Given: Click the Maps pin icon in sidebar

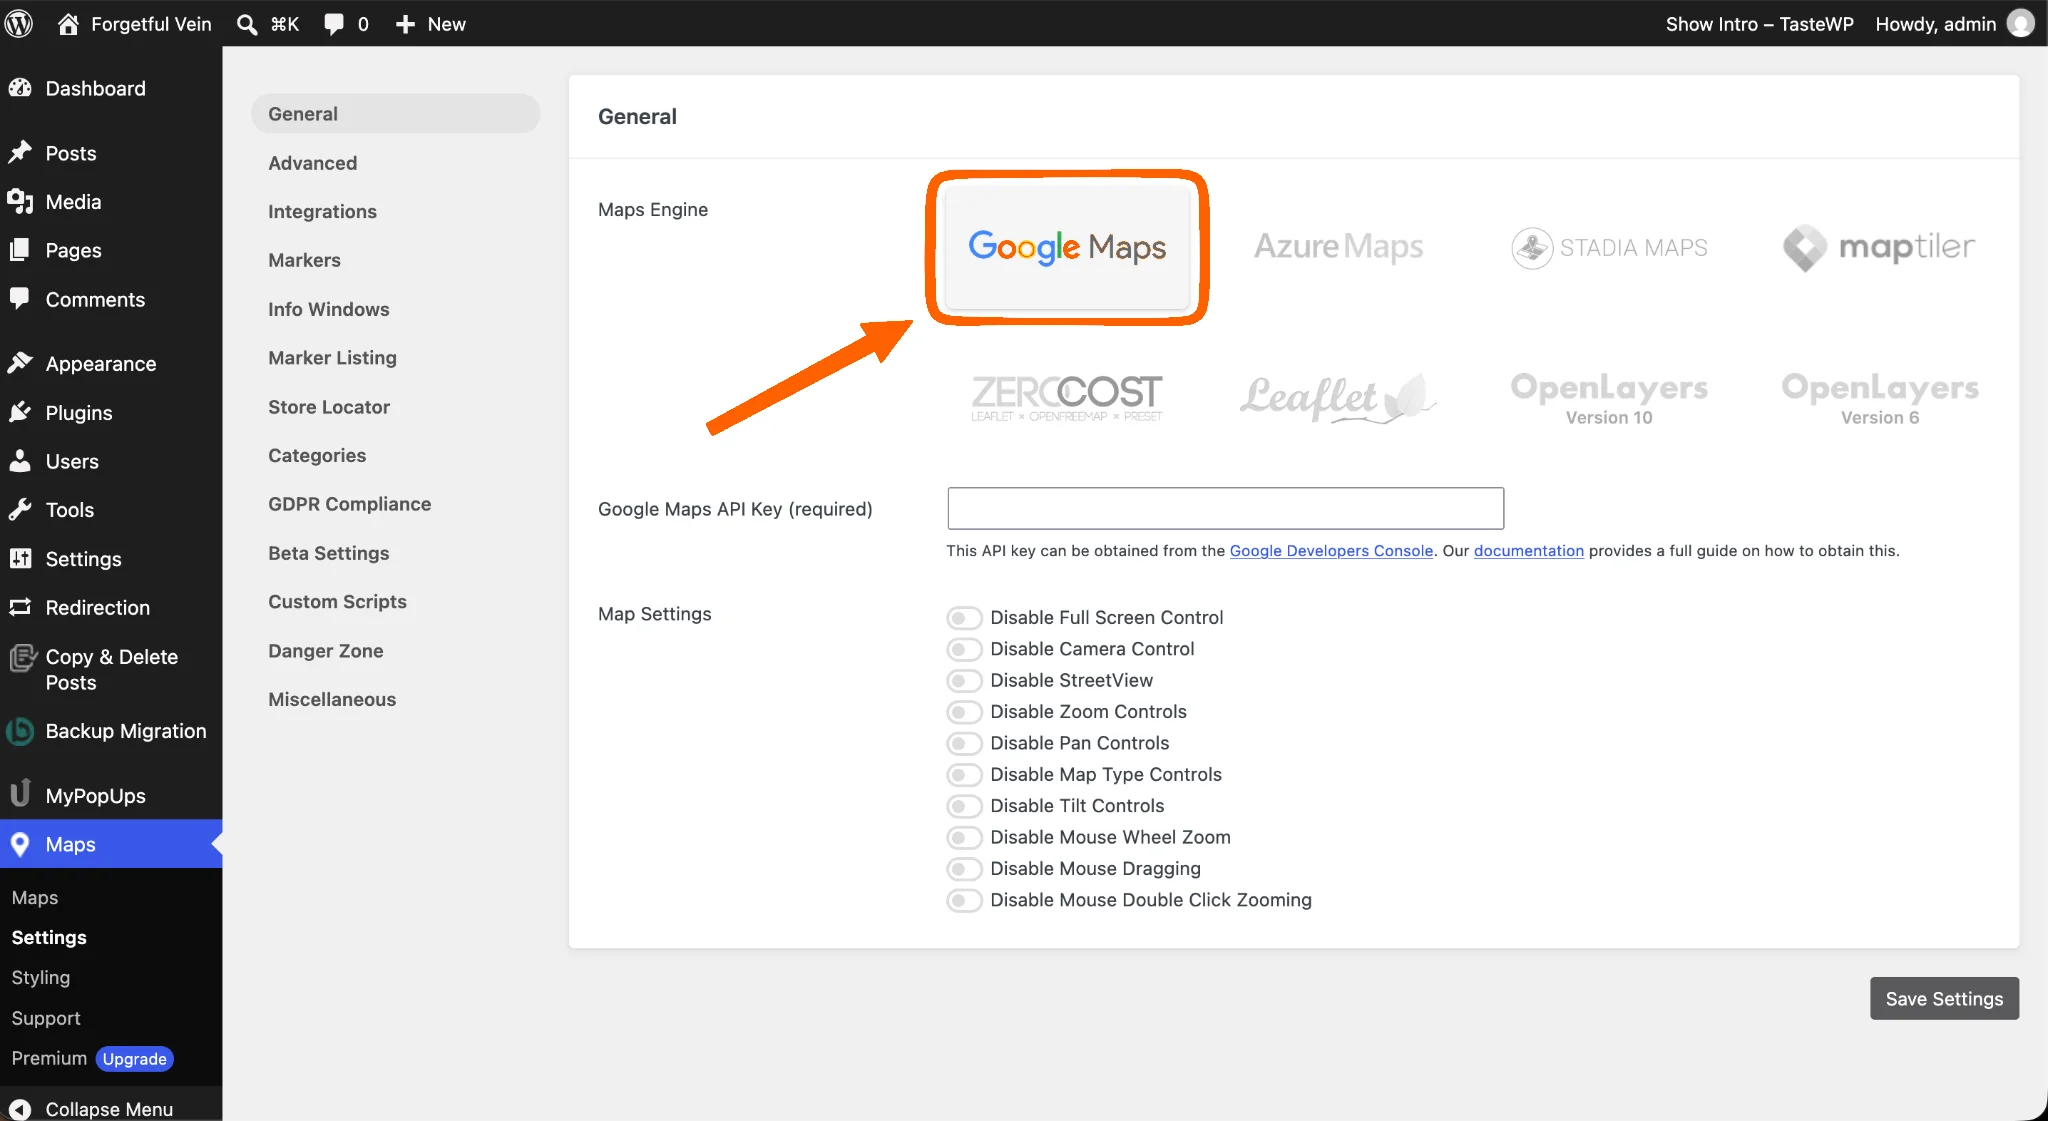Looking at the screenshot, I should 20,844.
